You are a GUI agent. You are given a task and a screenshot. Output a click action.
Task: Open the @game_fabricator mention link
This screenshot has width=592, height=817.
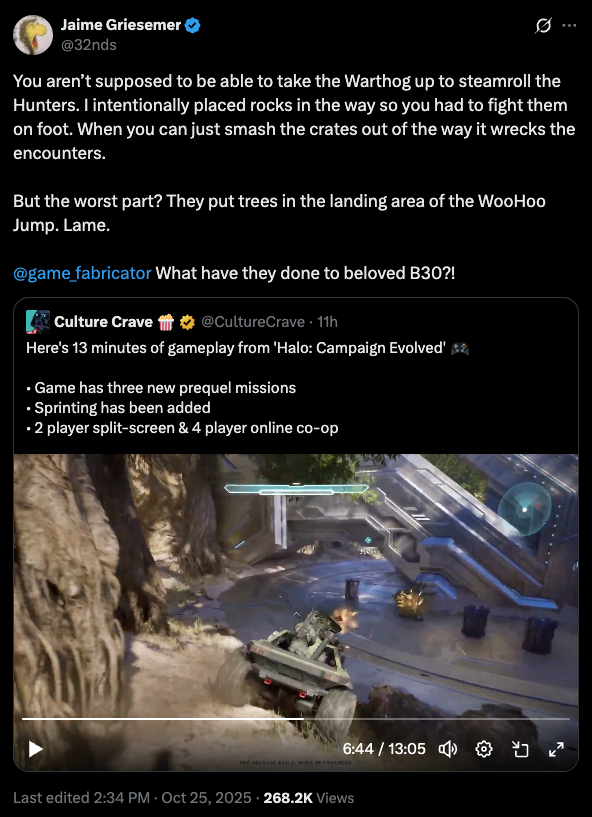pyautogui.click(x=82, y=273)
